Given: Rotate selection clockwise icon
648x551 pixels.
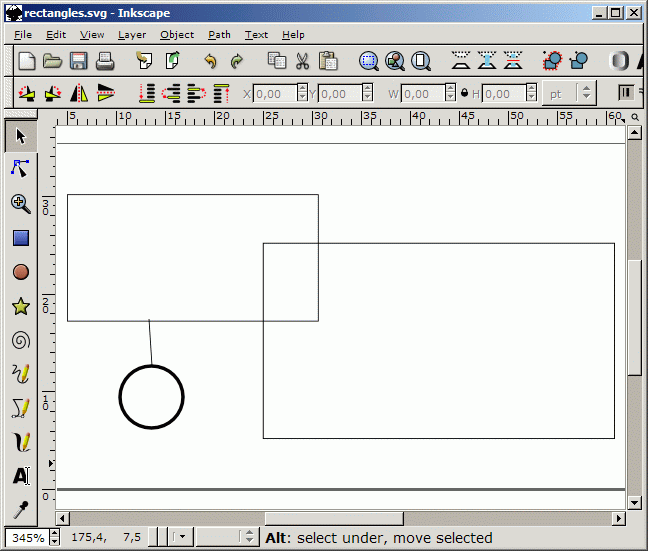Looking at the screenshot, I should [x=53, y=93].
